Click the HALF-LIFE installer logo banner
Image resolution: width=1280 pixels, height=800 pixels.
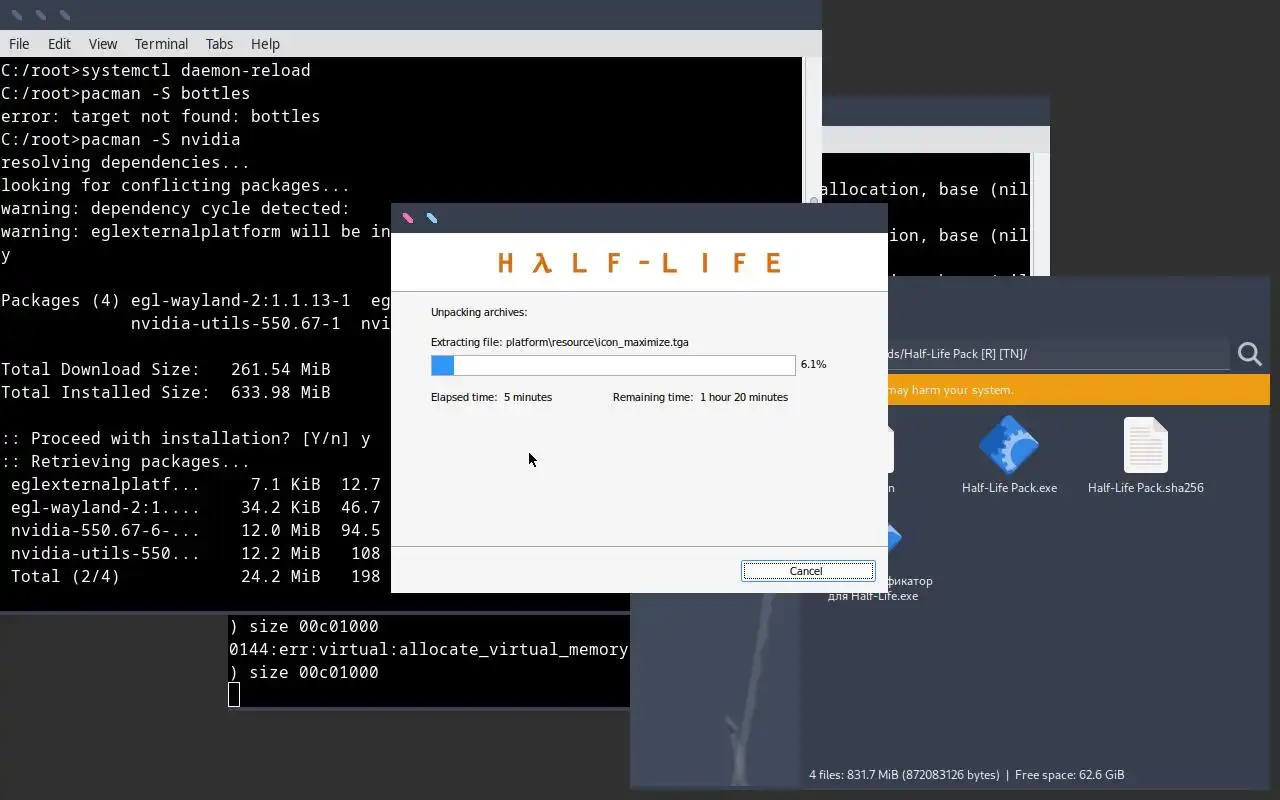tap(639, 263)
